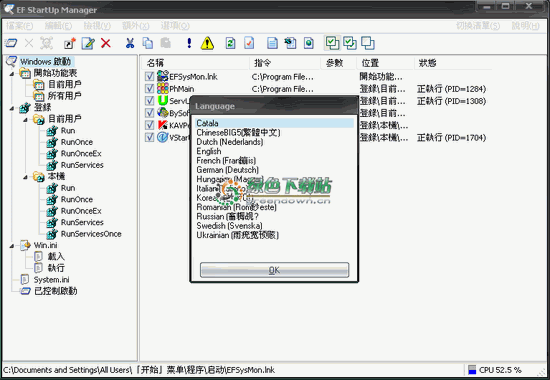Sort by the 名稱 column header
Image resolution: width=550 pixels, height=380 pixels.
click(x=195, y=63)
